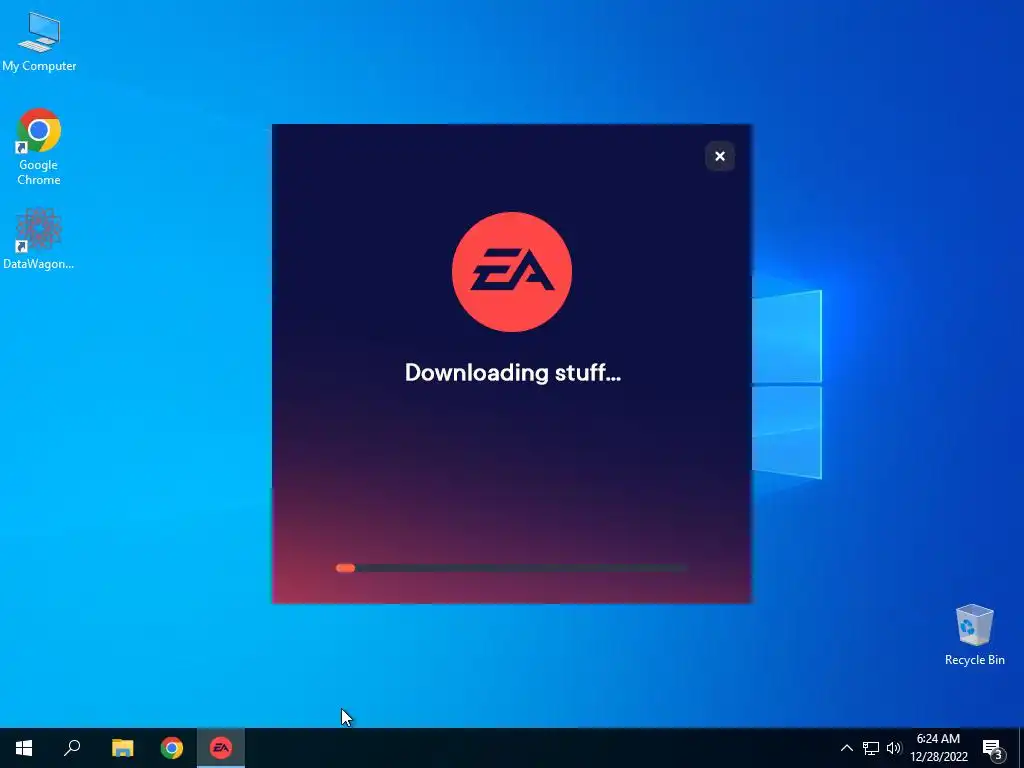
Task: Select the Google Chrome desktop shortcut
Action: coord(39,148)
